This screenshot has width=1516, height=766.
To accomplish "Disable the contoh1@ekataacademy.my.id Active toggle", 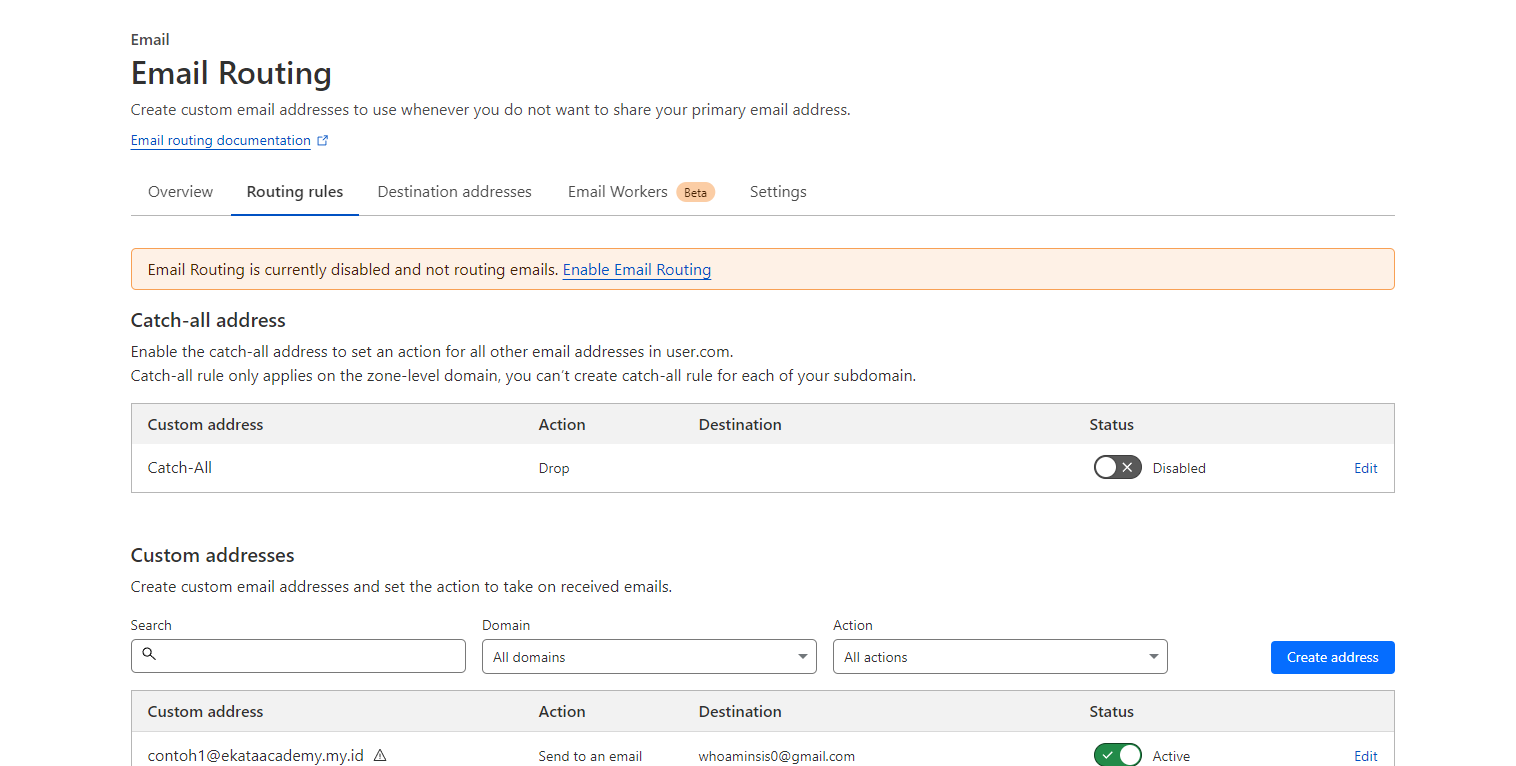I will click(1117, 756).
